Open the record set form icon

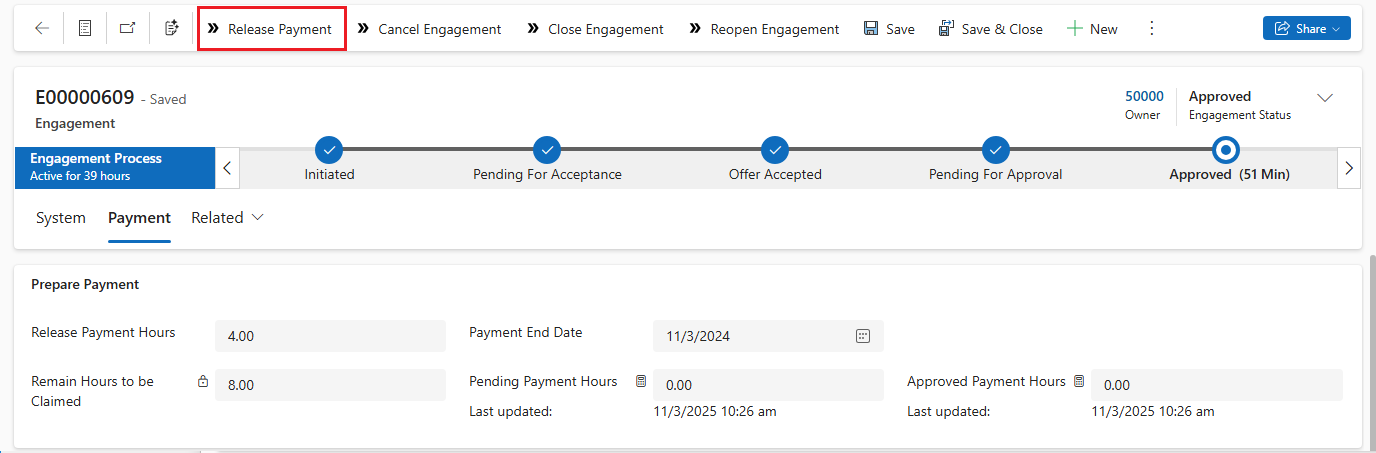(85, 29)
